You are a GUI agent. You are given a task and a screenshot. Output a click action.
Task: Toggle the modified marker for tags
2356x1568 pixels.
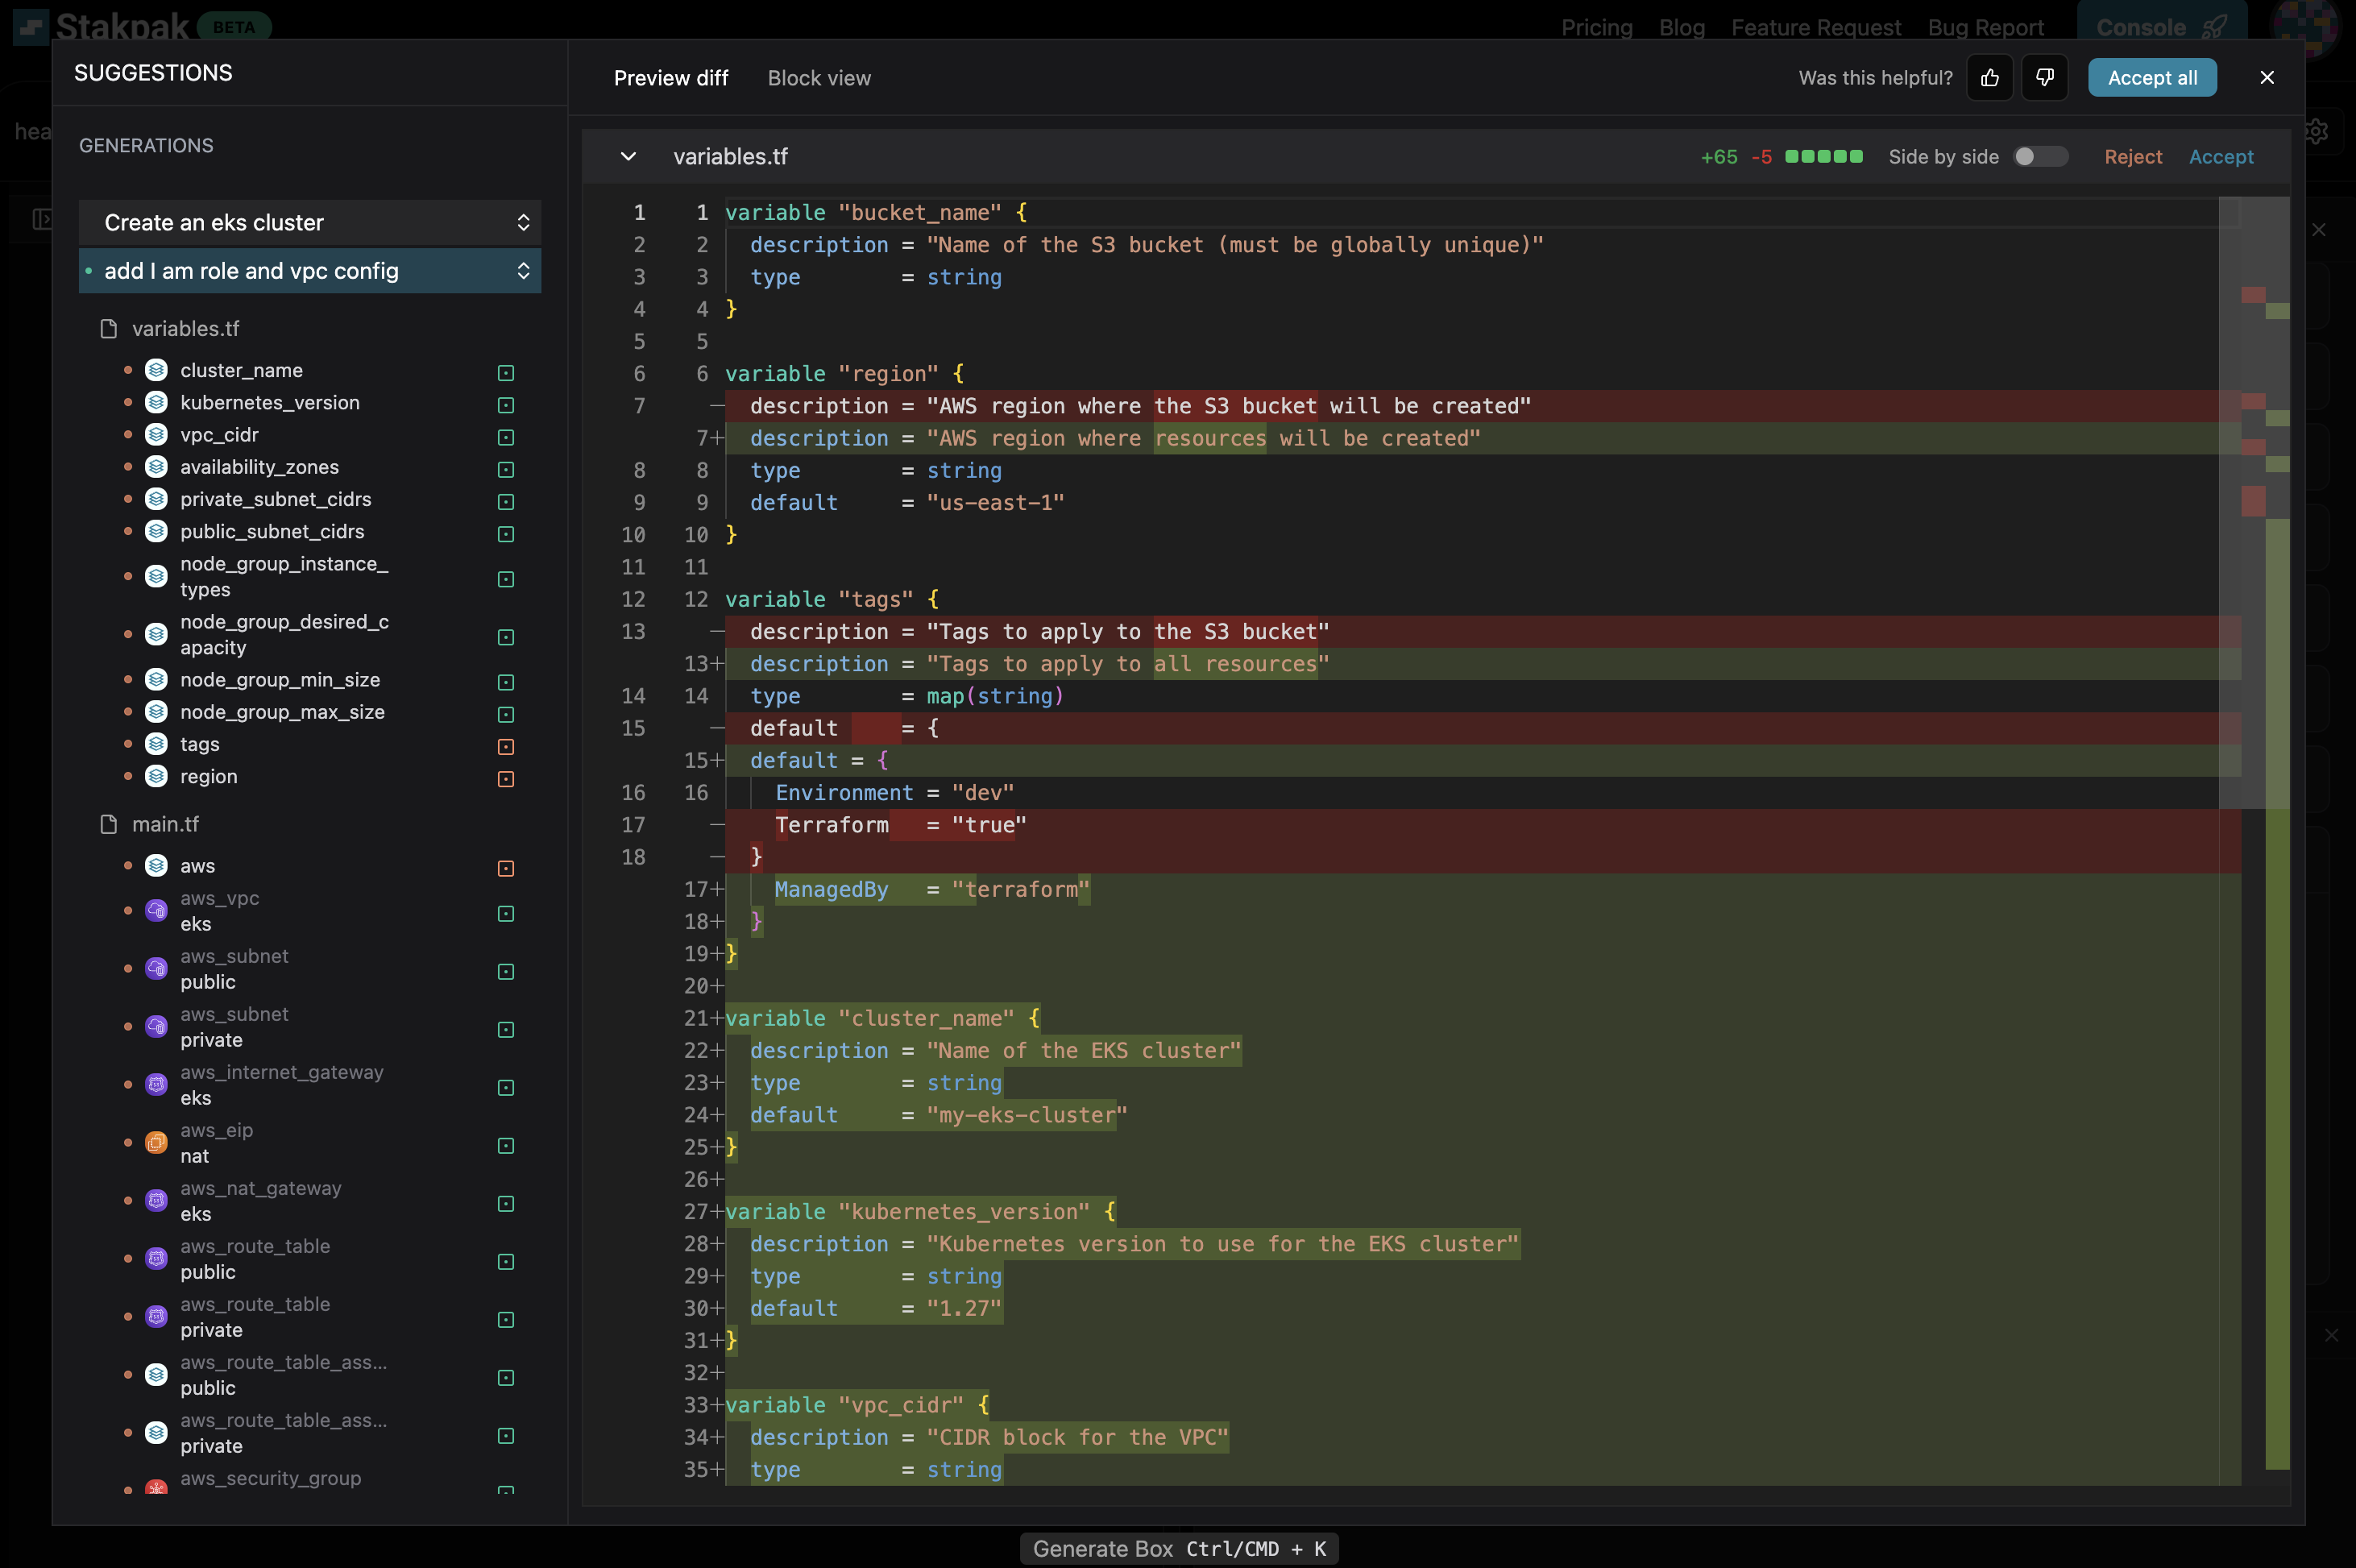pos(506,747)
